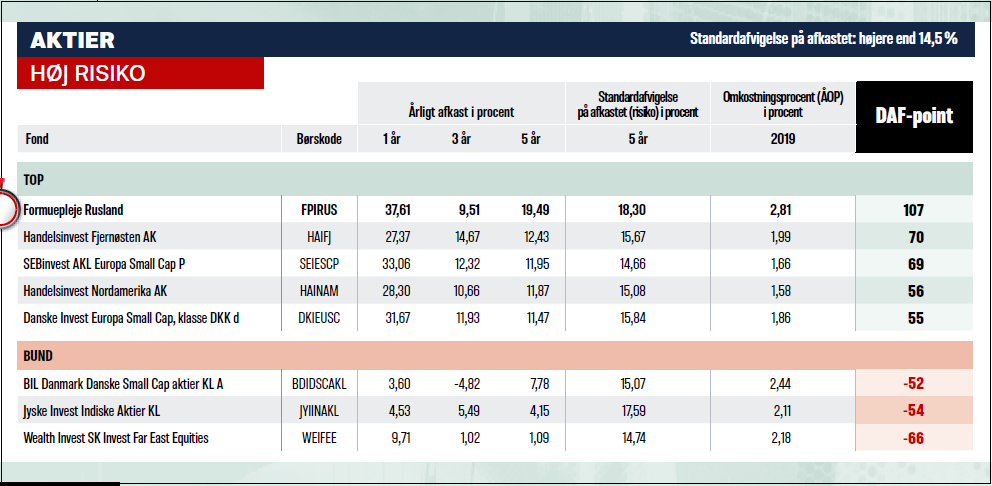Click the Omkostningsprocent (ÅOP) header
The height and width of the screenshot is (486, 992).
783,104
